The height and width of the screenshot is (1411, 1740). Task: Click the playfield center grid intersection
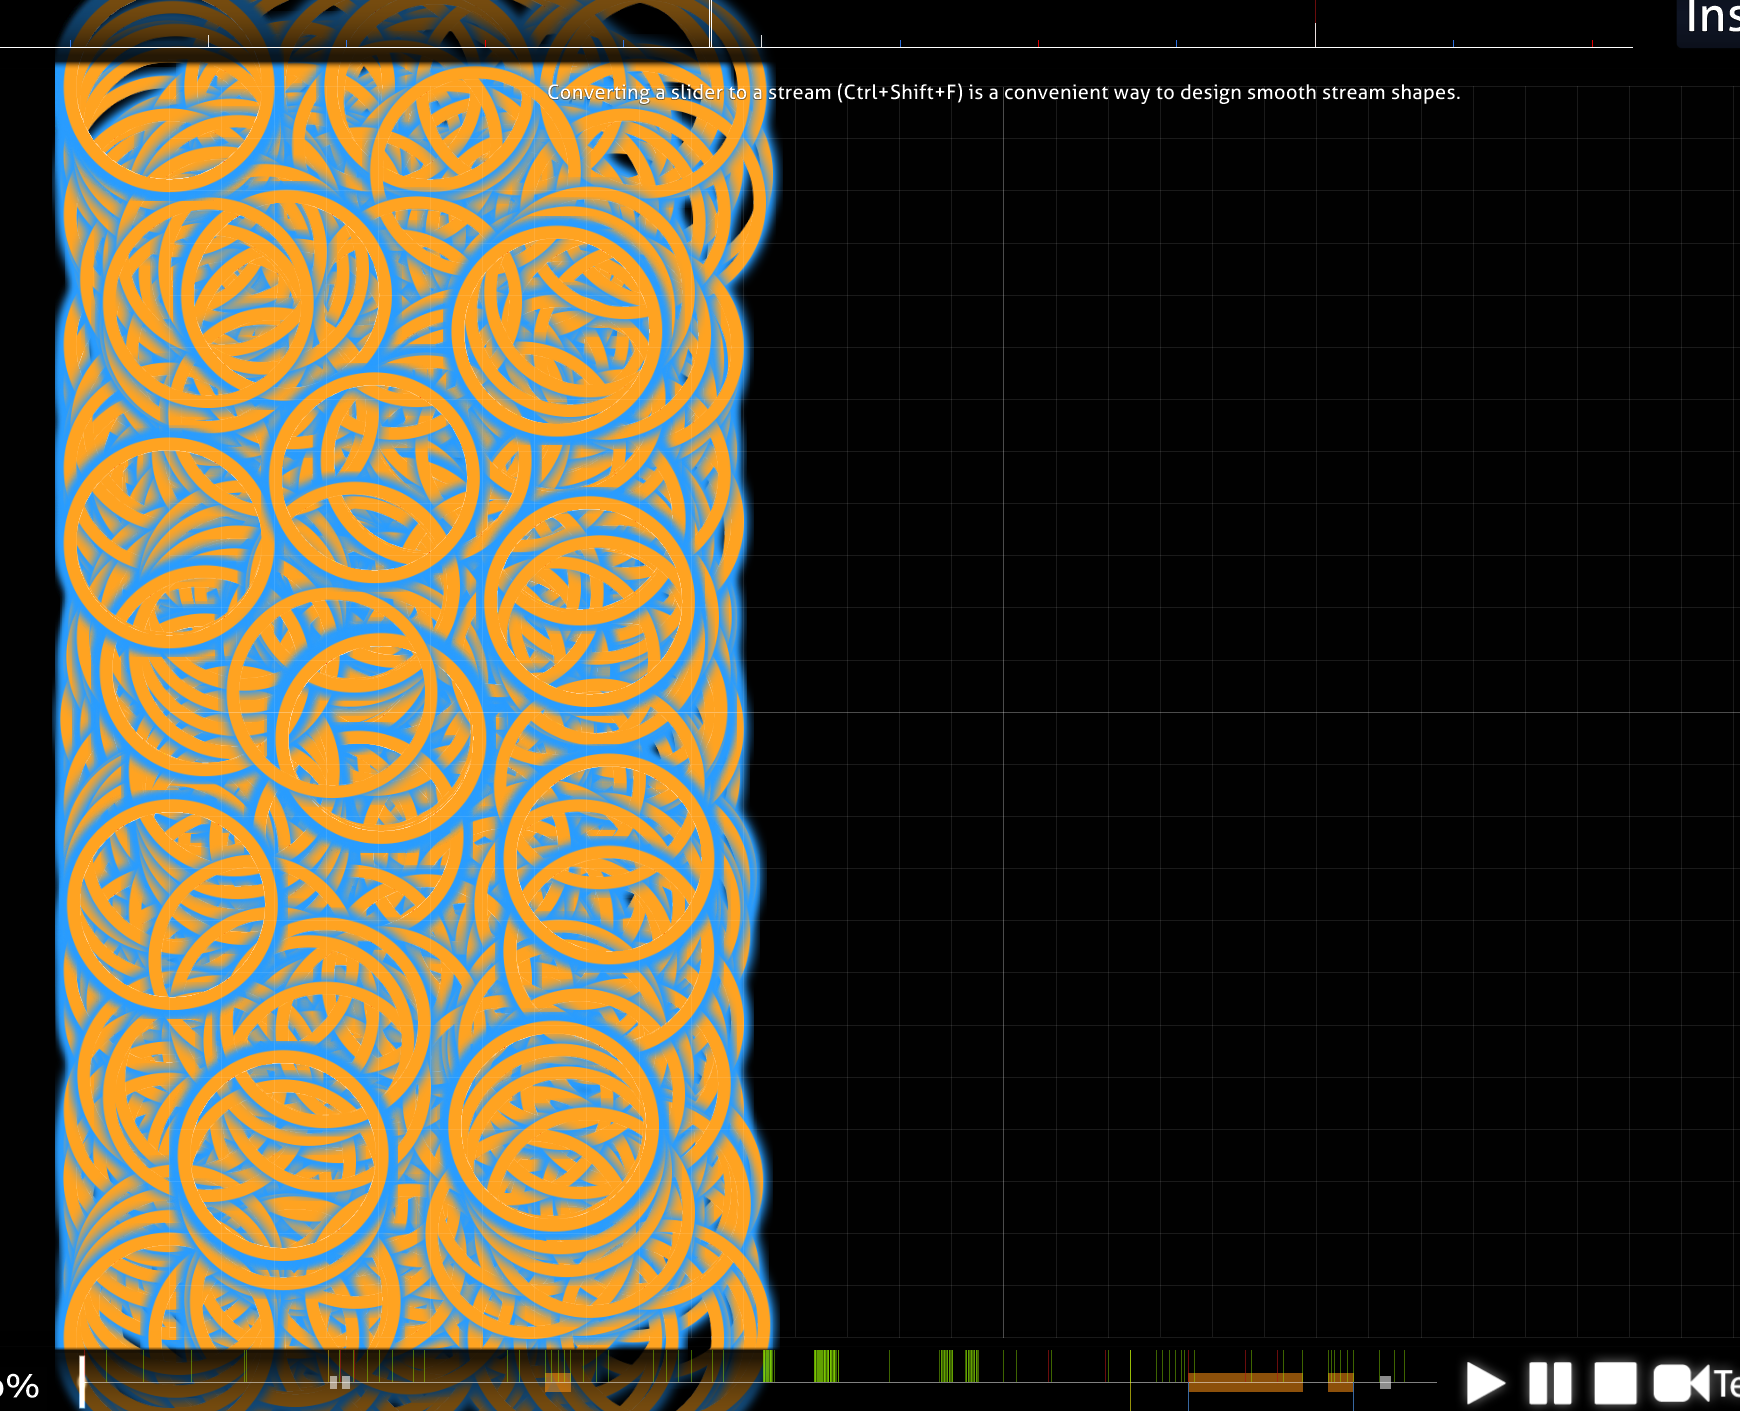tap(1003, 713)
